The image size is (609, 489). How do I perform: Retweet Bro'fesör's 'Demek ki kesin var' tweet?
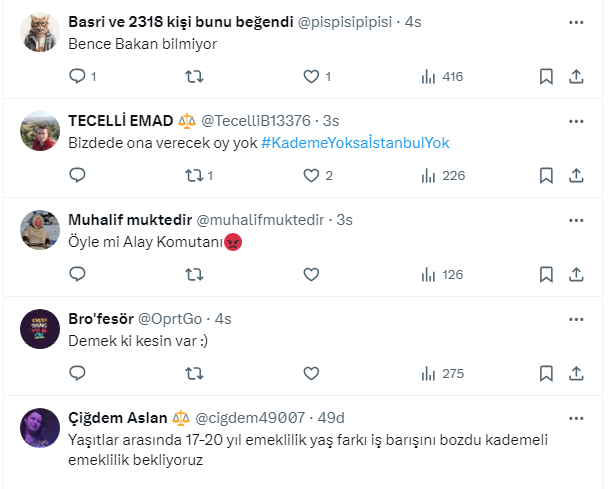pyautogui.click(x=195, y=373)
